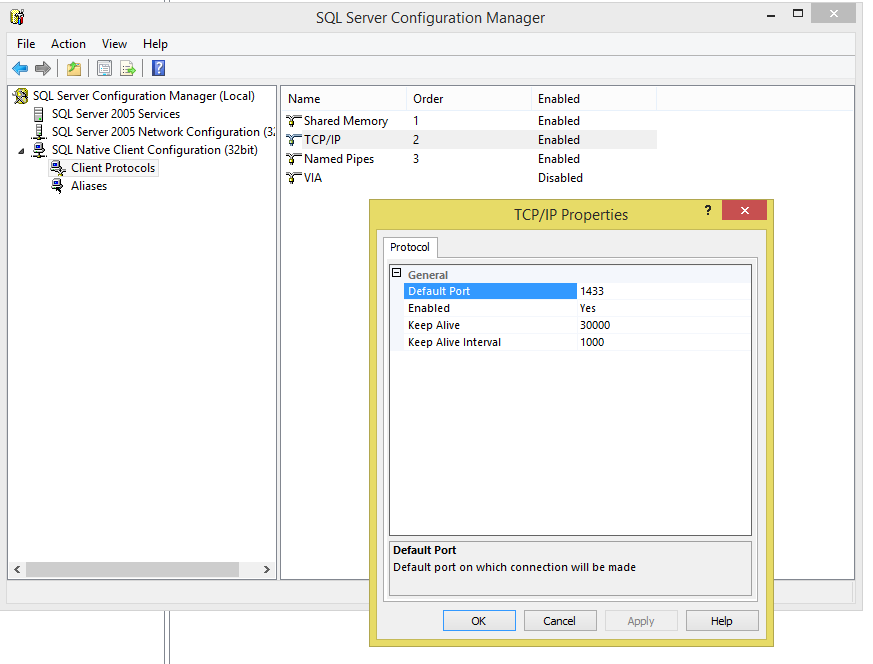Click the SQL Server 2005 Services icon
Image resolution: width=873 pixels, height=664 pixels.
click(x=38, y=114)
